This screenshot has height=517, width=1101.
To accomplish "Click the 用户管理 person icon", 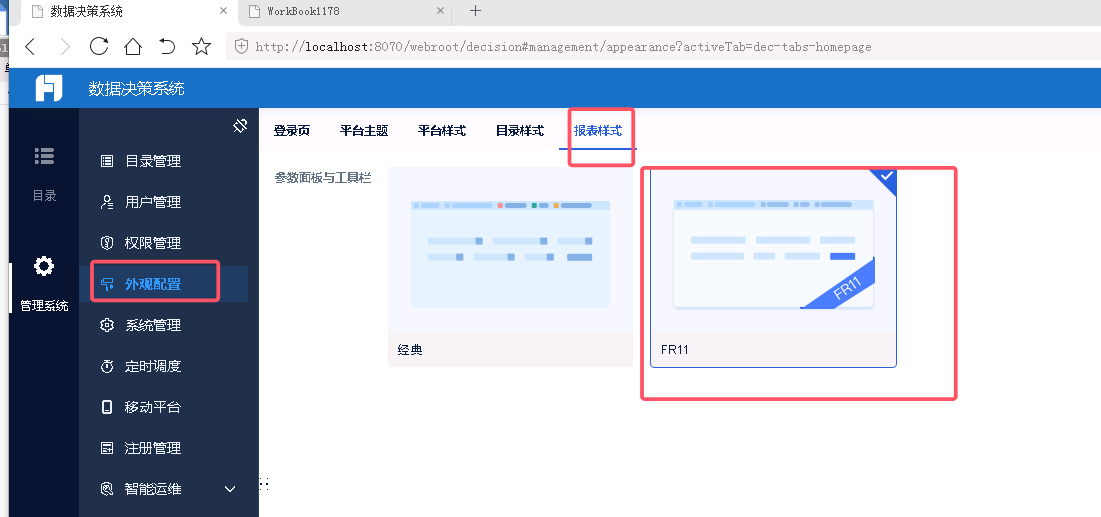I will coord(107,202).
